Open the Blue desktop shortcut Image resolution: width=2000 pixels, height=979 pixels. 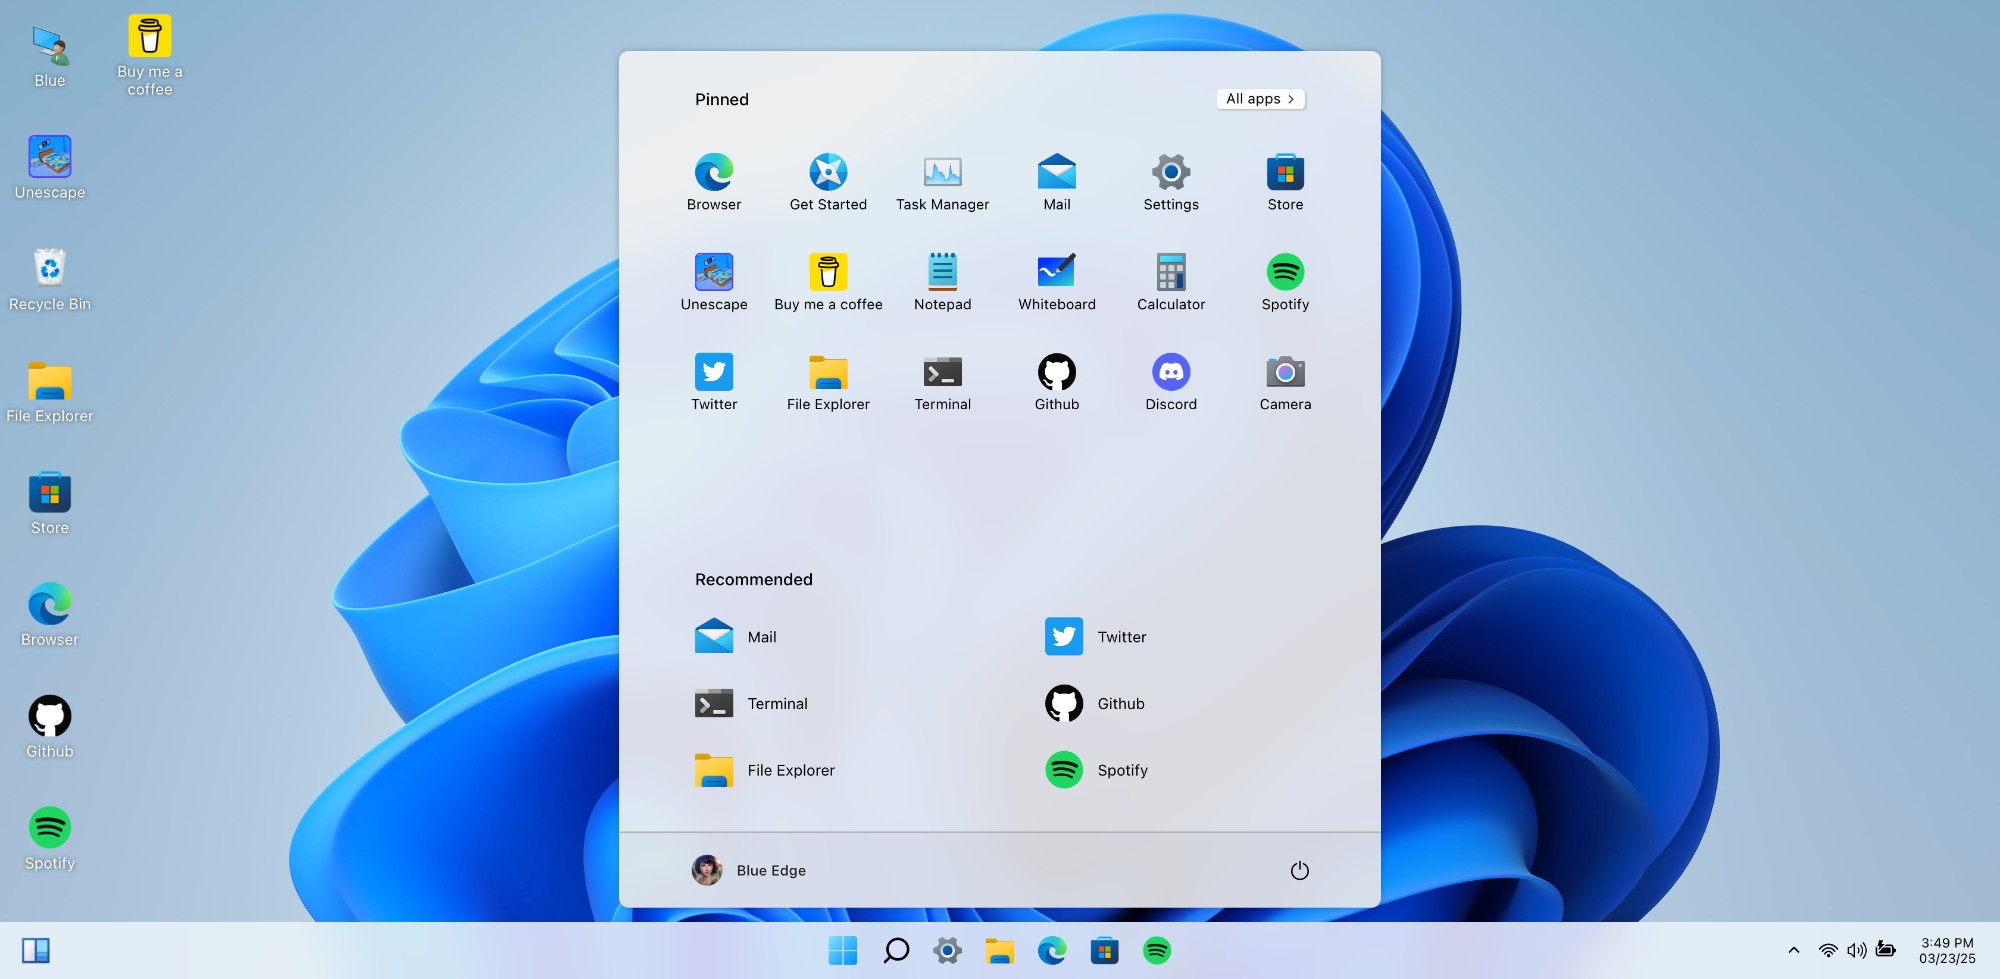coord(50,57)
